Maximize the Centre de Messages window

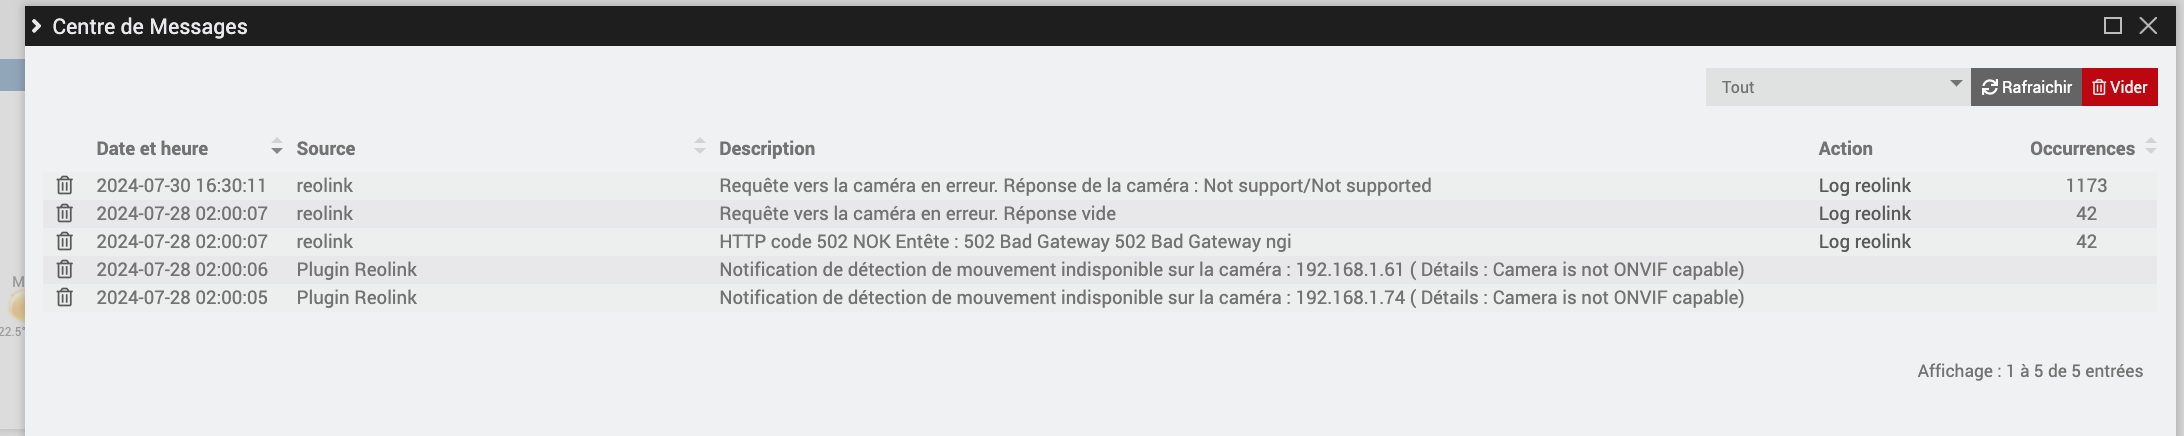pyautogui.click(x=2113, y=26)
